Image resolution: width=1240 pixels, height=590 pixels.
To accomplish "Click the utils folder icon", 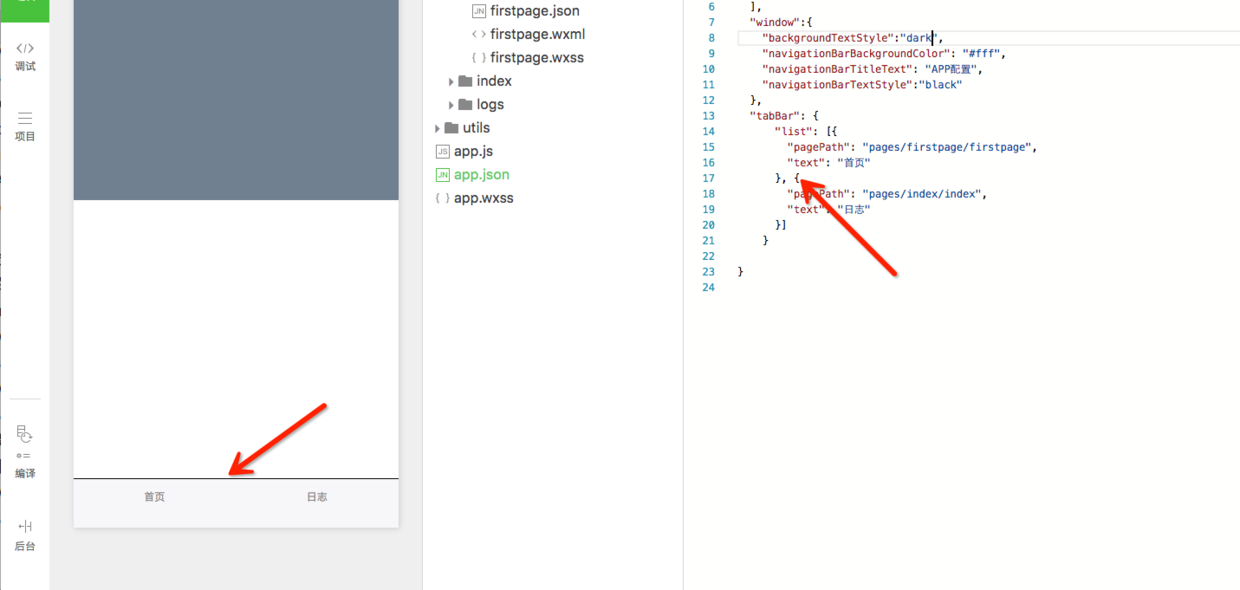I will (451, 128).
